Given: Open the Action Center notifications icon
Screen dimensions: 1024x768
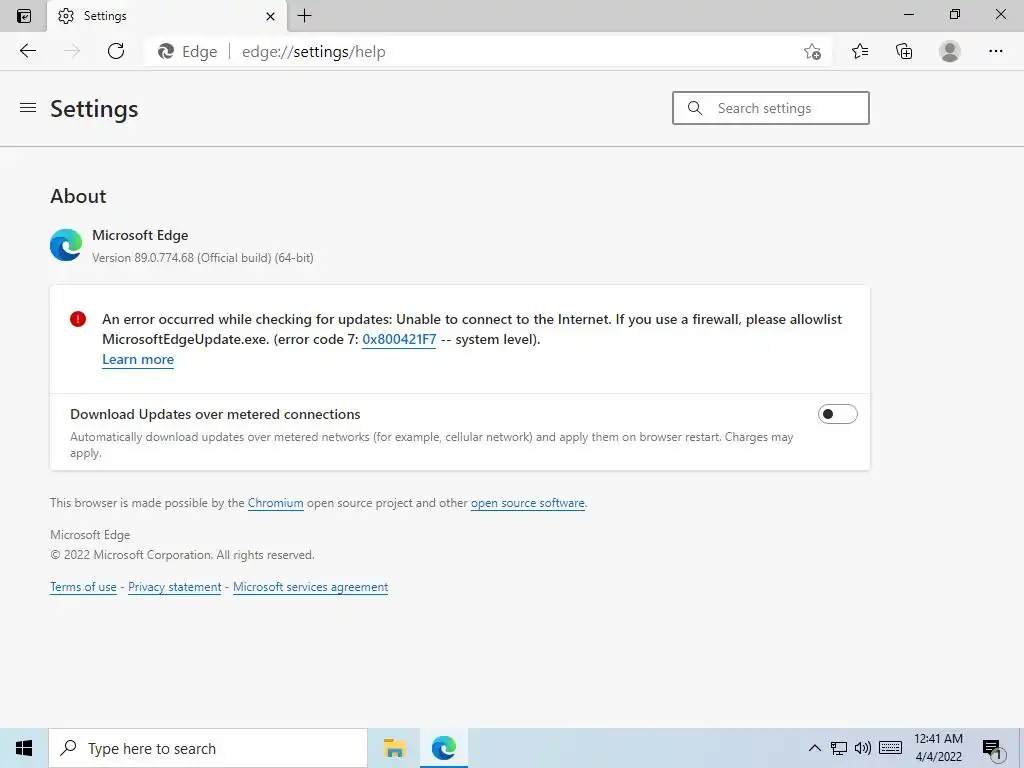Looking at the screenshot, I should [x=993, y=749].
